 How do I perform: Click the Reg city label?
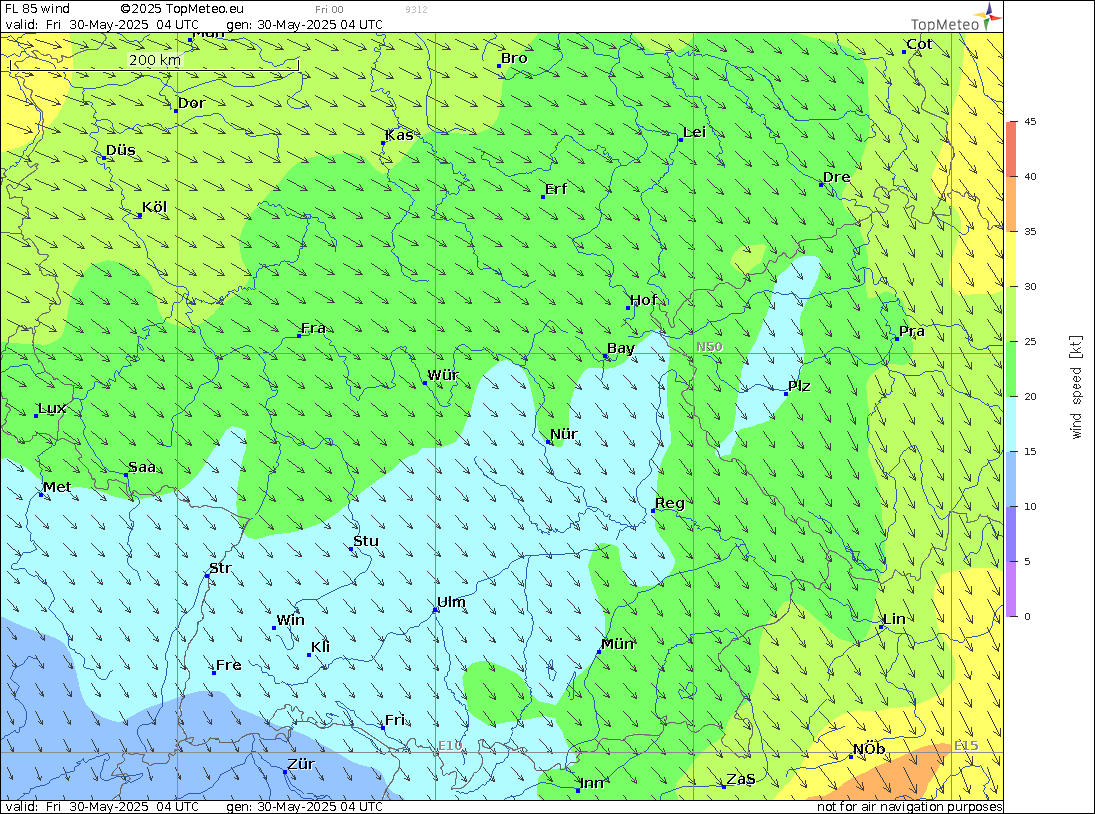tap(670, 503)
